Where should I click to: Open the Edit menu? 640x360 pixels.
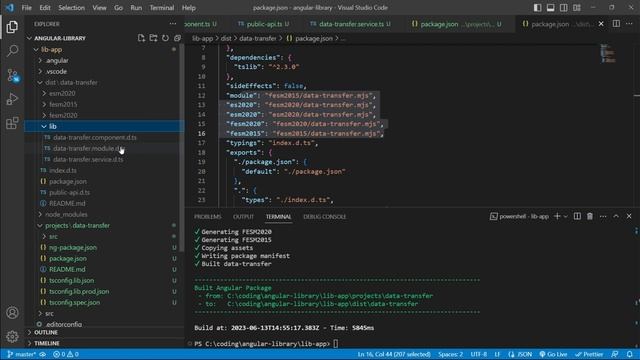pyautogui.click(x=45, y=8)
